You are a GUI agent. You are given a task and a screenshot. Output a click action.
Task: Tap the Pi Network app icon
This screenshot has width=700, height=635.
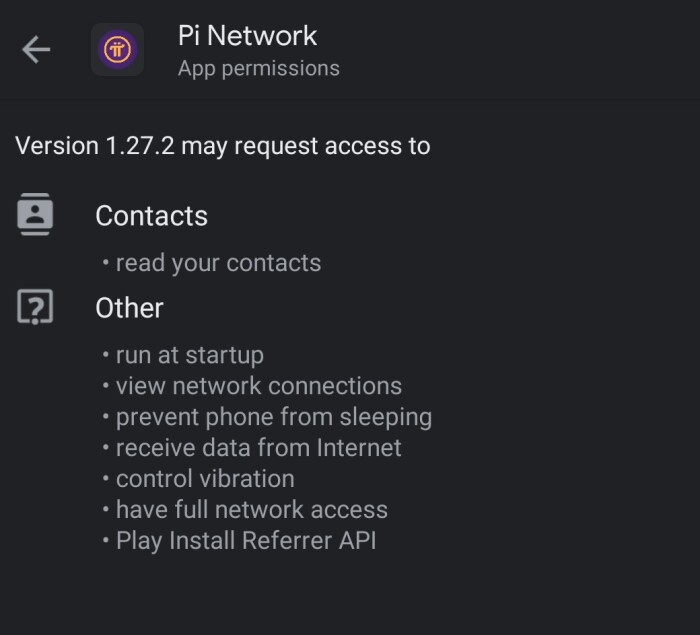(x=117, y=49)
